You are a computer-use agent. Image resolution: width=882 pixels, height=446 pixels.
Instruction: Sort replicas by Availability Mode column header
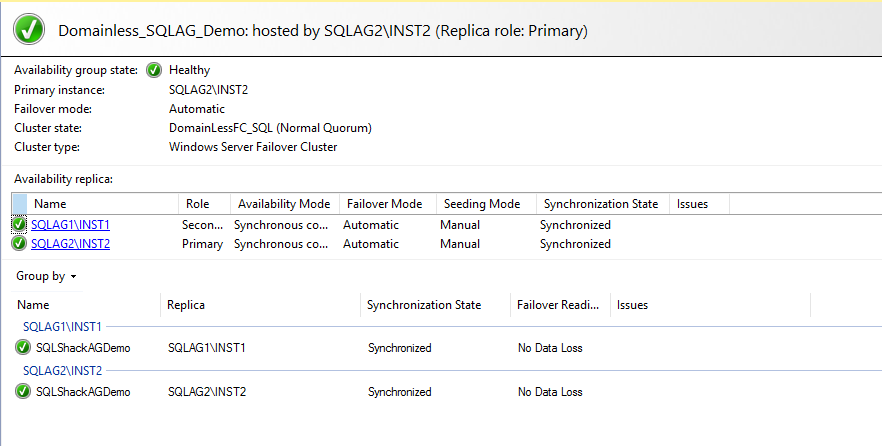pos(284,204)
